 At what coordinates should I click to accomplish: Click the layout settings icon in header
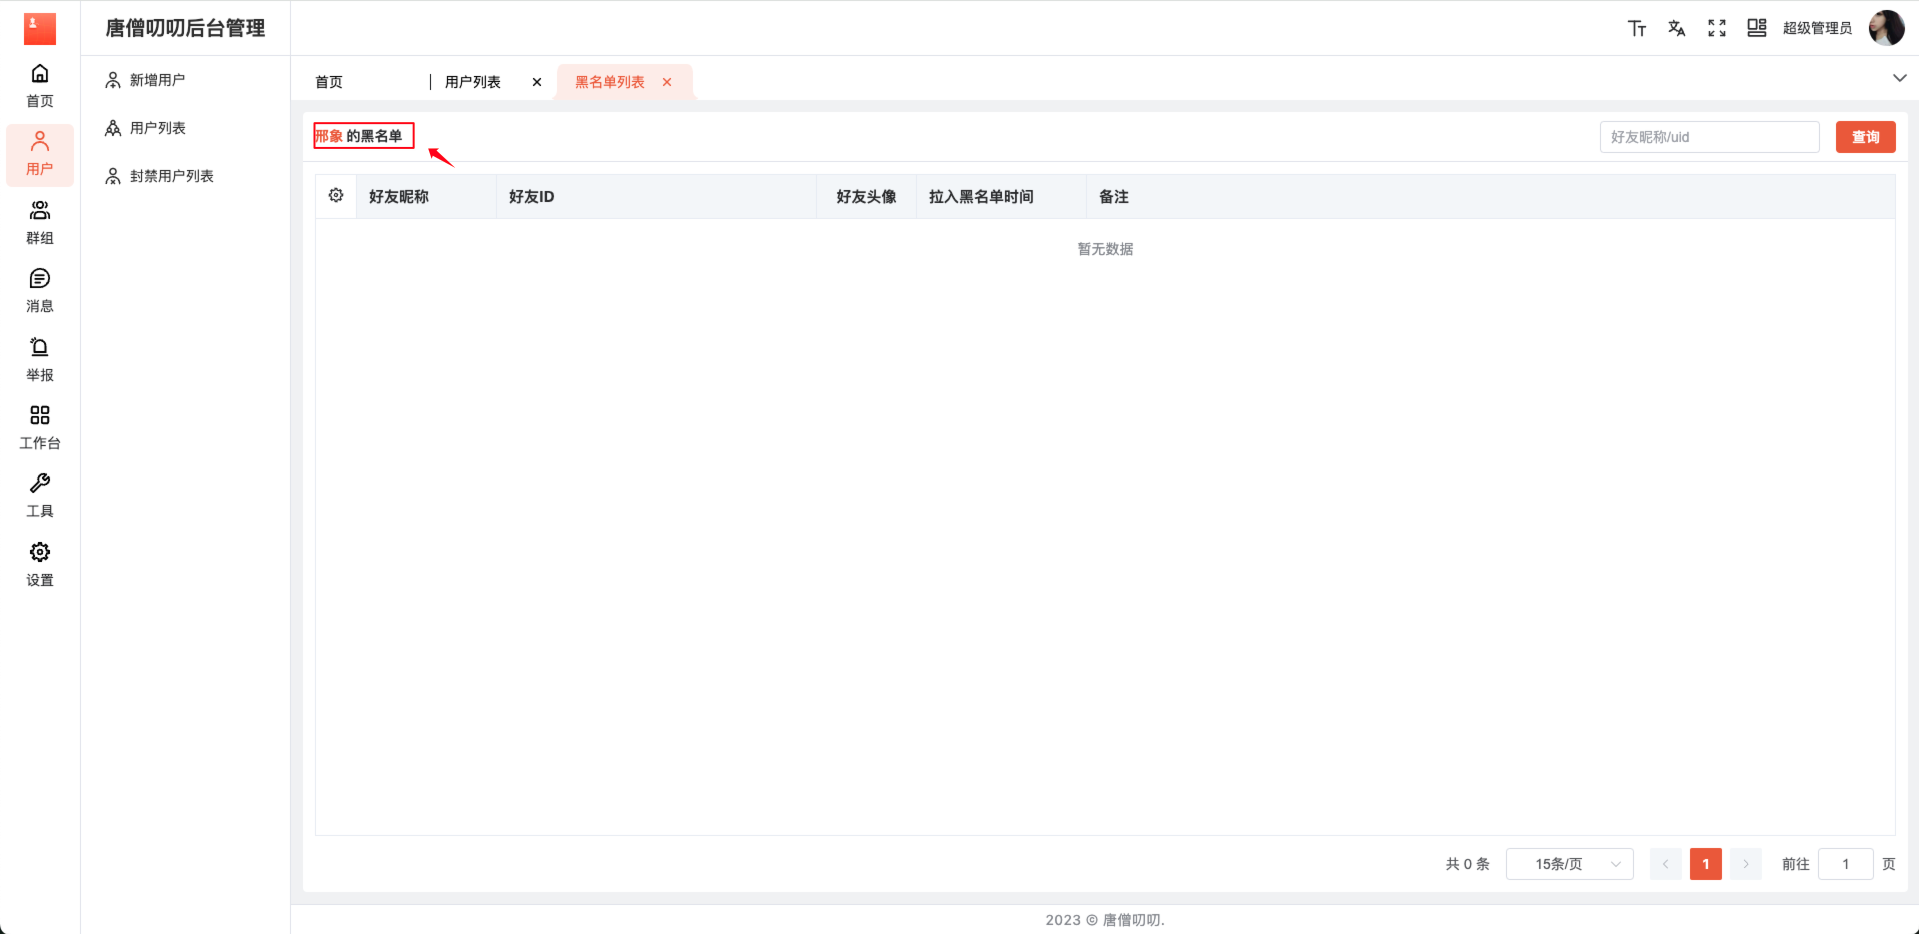coord(1756,28)
